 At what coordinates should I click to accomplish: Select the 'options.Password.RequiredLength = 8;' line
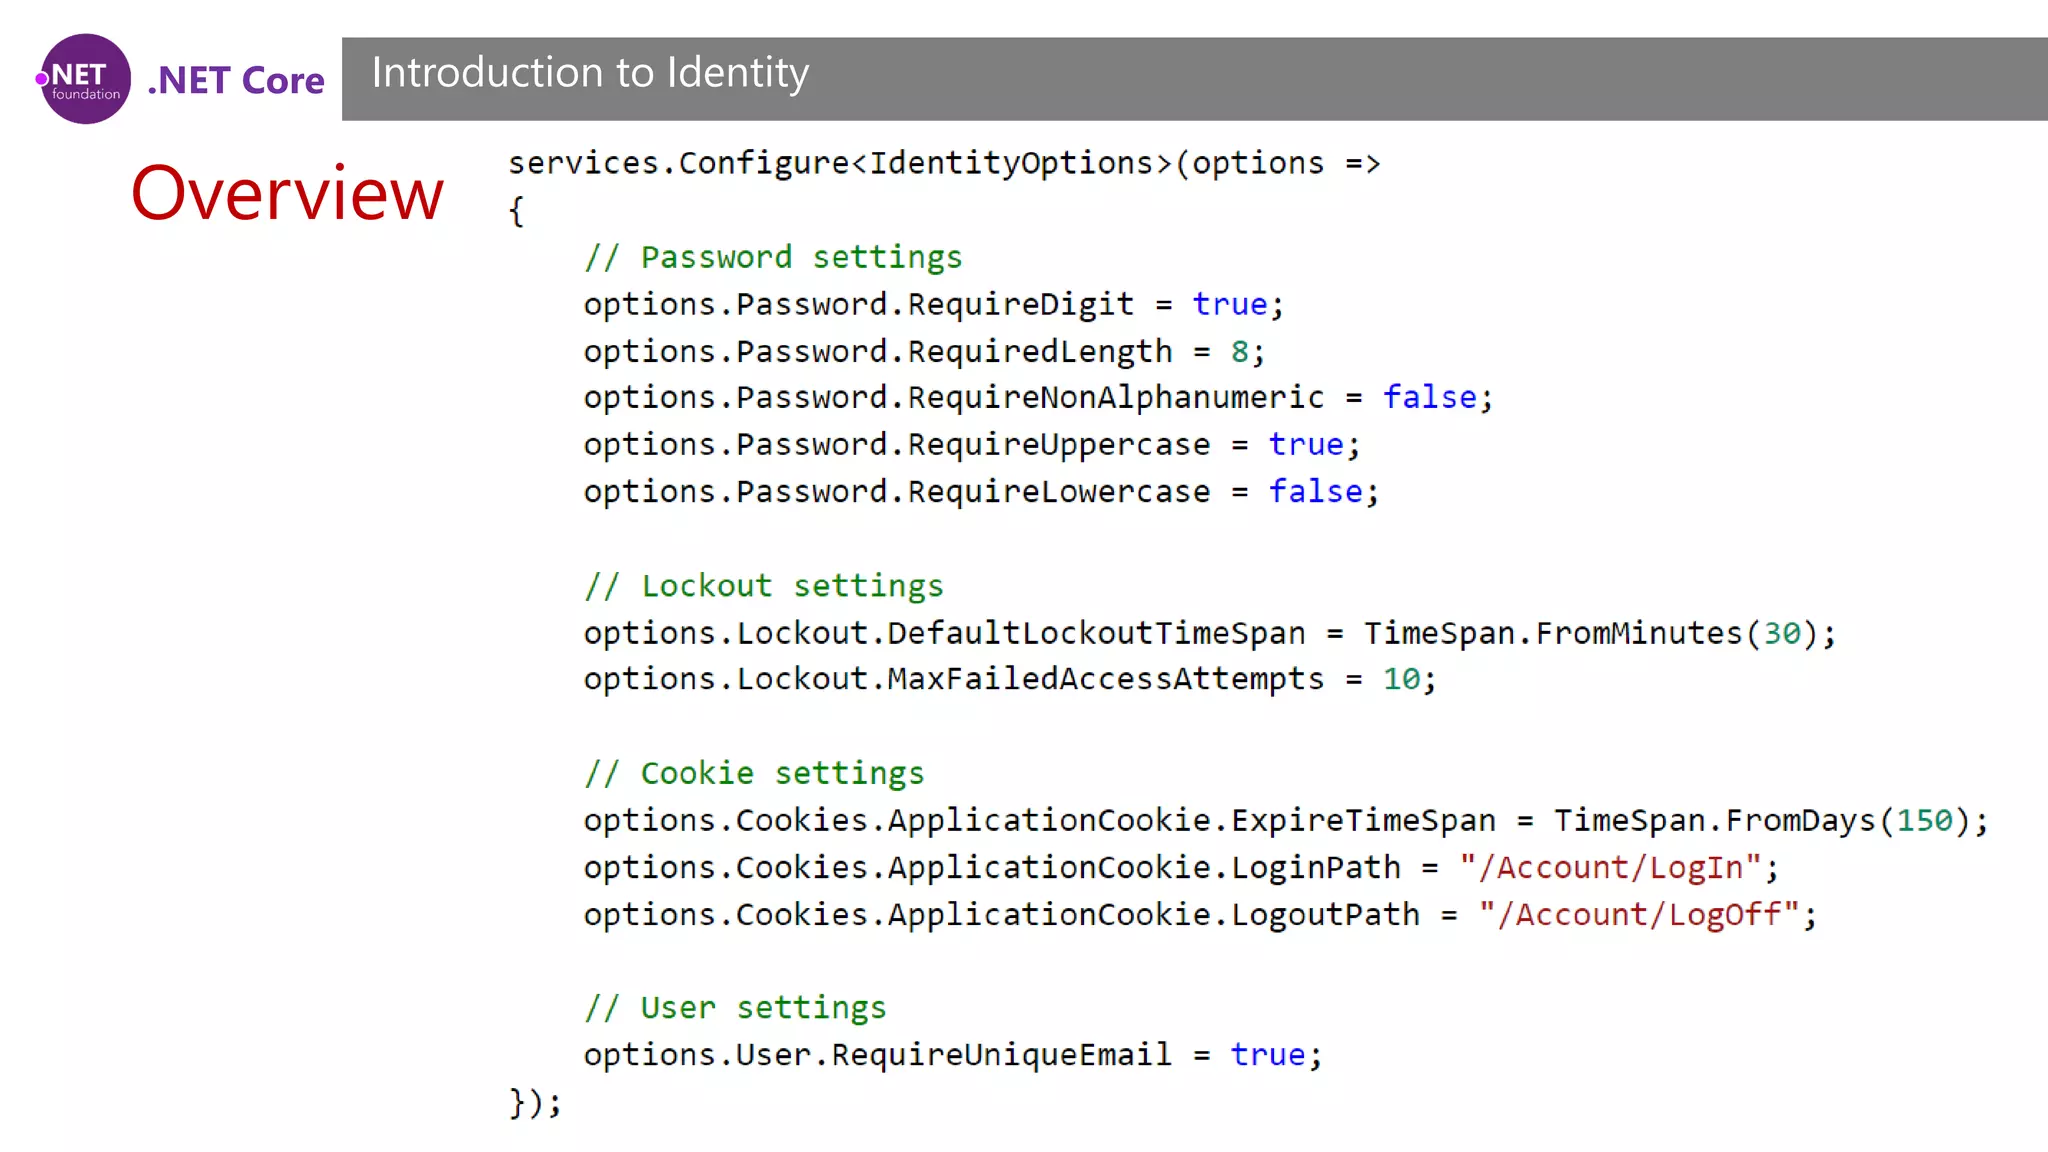[x=925, y=351]
